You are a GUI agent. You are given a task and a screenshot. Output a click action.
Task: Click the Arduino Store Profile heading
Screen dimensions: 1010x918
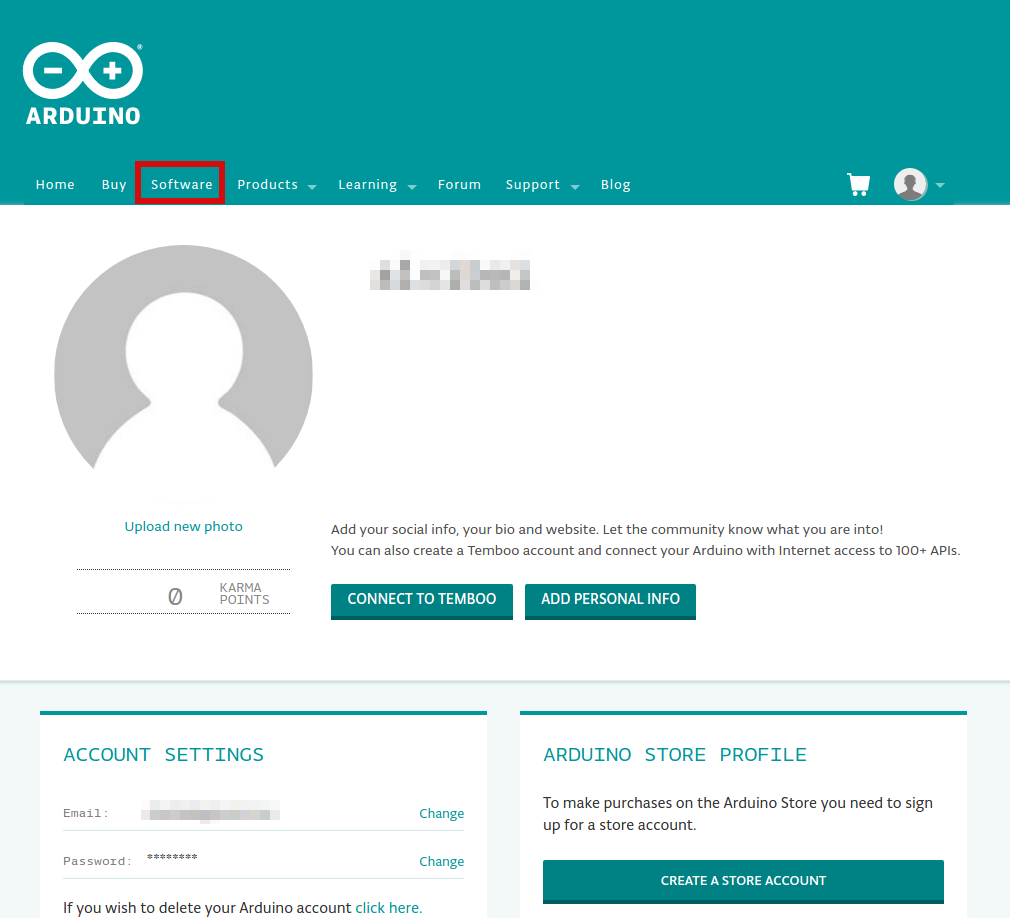pyautogui.click(x=675, y=755)
